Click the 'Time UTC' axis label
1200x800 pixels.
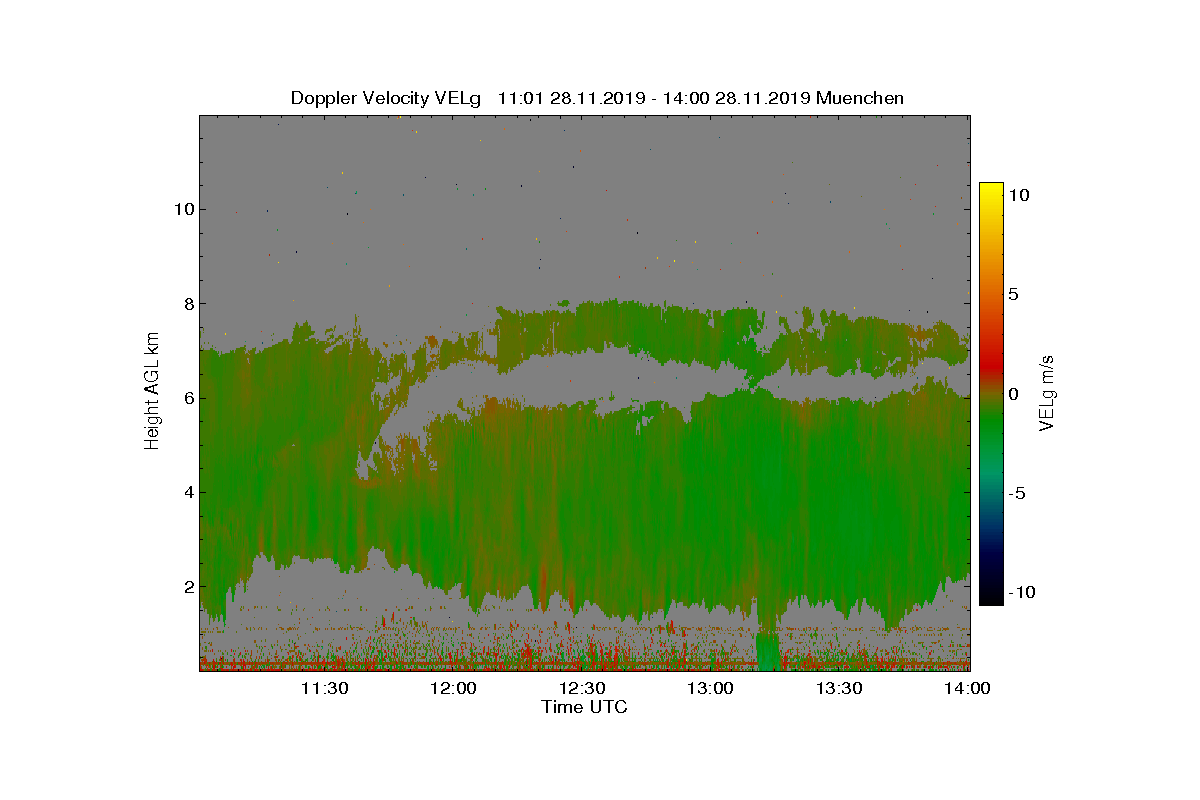pos(585,707)
